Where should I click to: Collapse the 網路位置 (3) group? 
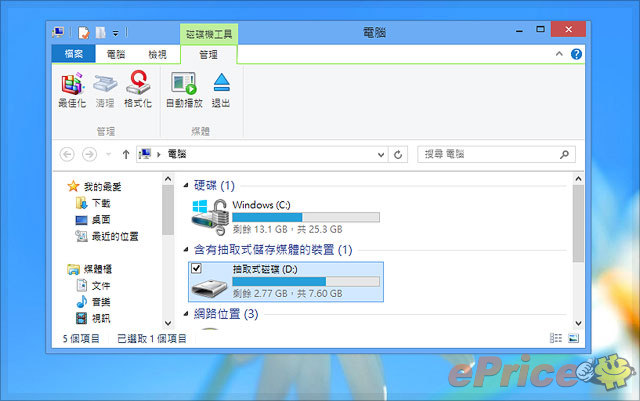click(186, 314)
